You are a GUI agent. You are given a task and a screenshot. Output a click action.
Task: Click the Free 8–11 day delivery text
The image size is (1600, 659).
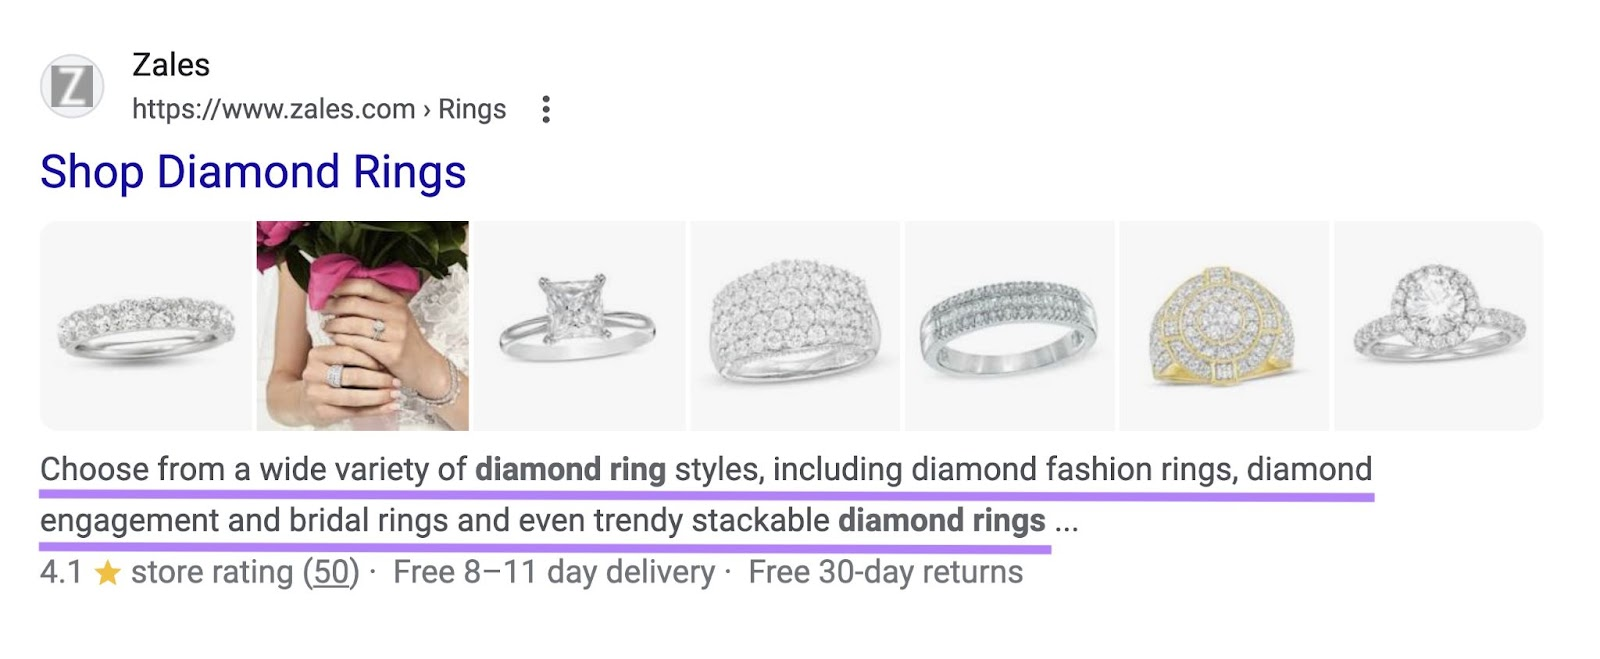click(x=554, y=572)
